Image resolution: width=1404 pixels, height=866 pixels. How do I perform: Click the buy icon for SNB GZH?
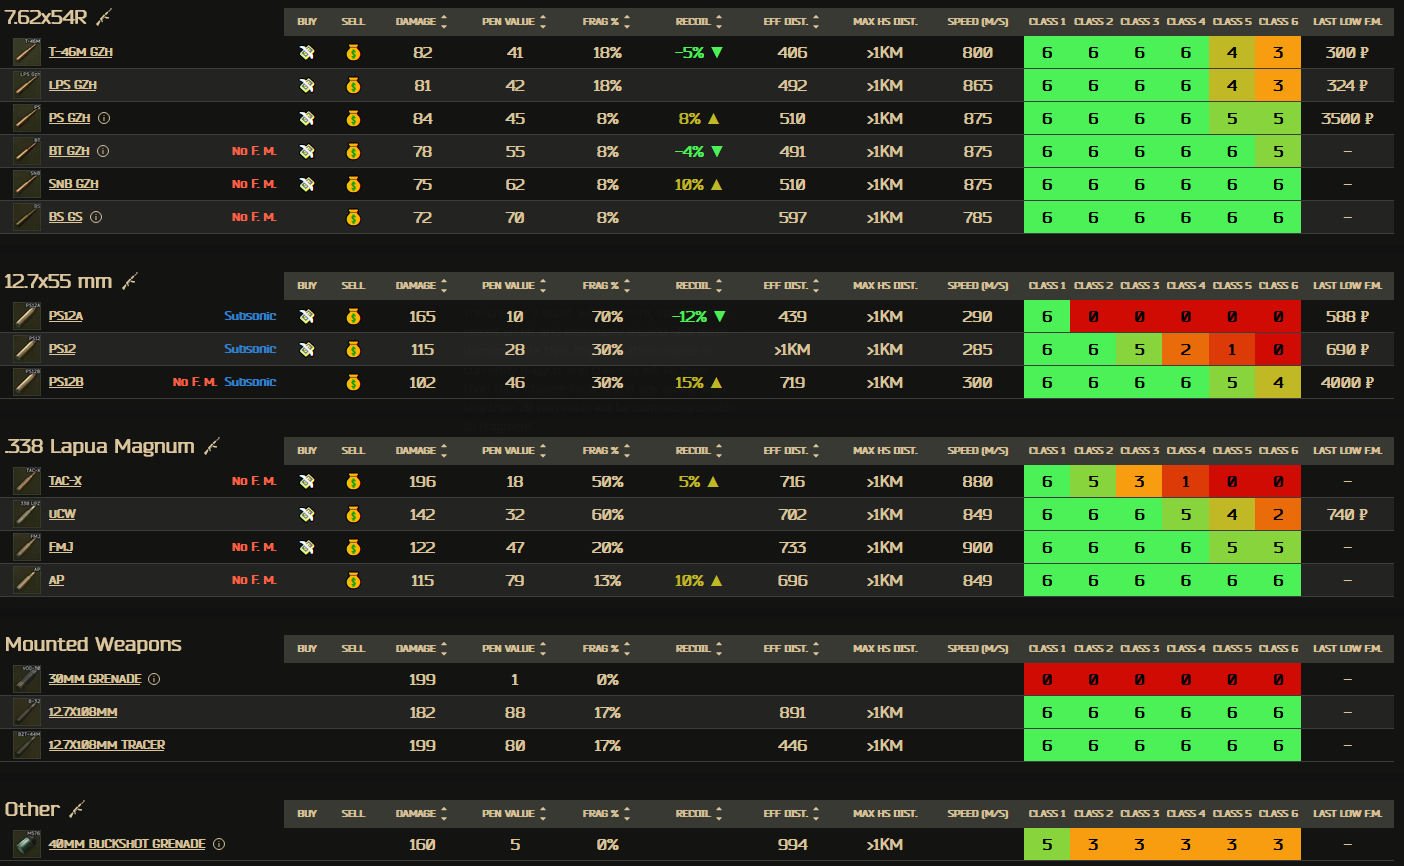click(x=307, y=184)
